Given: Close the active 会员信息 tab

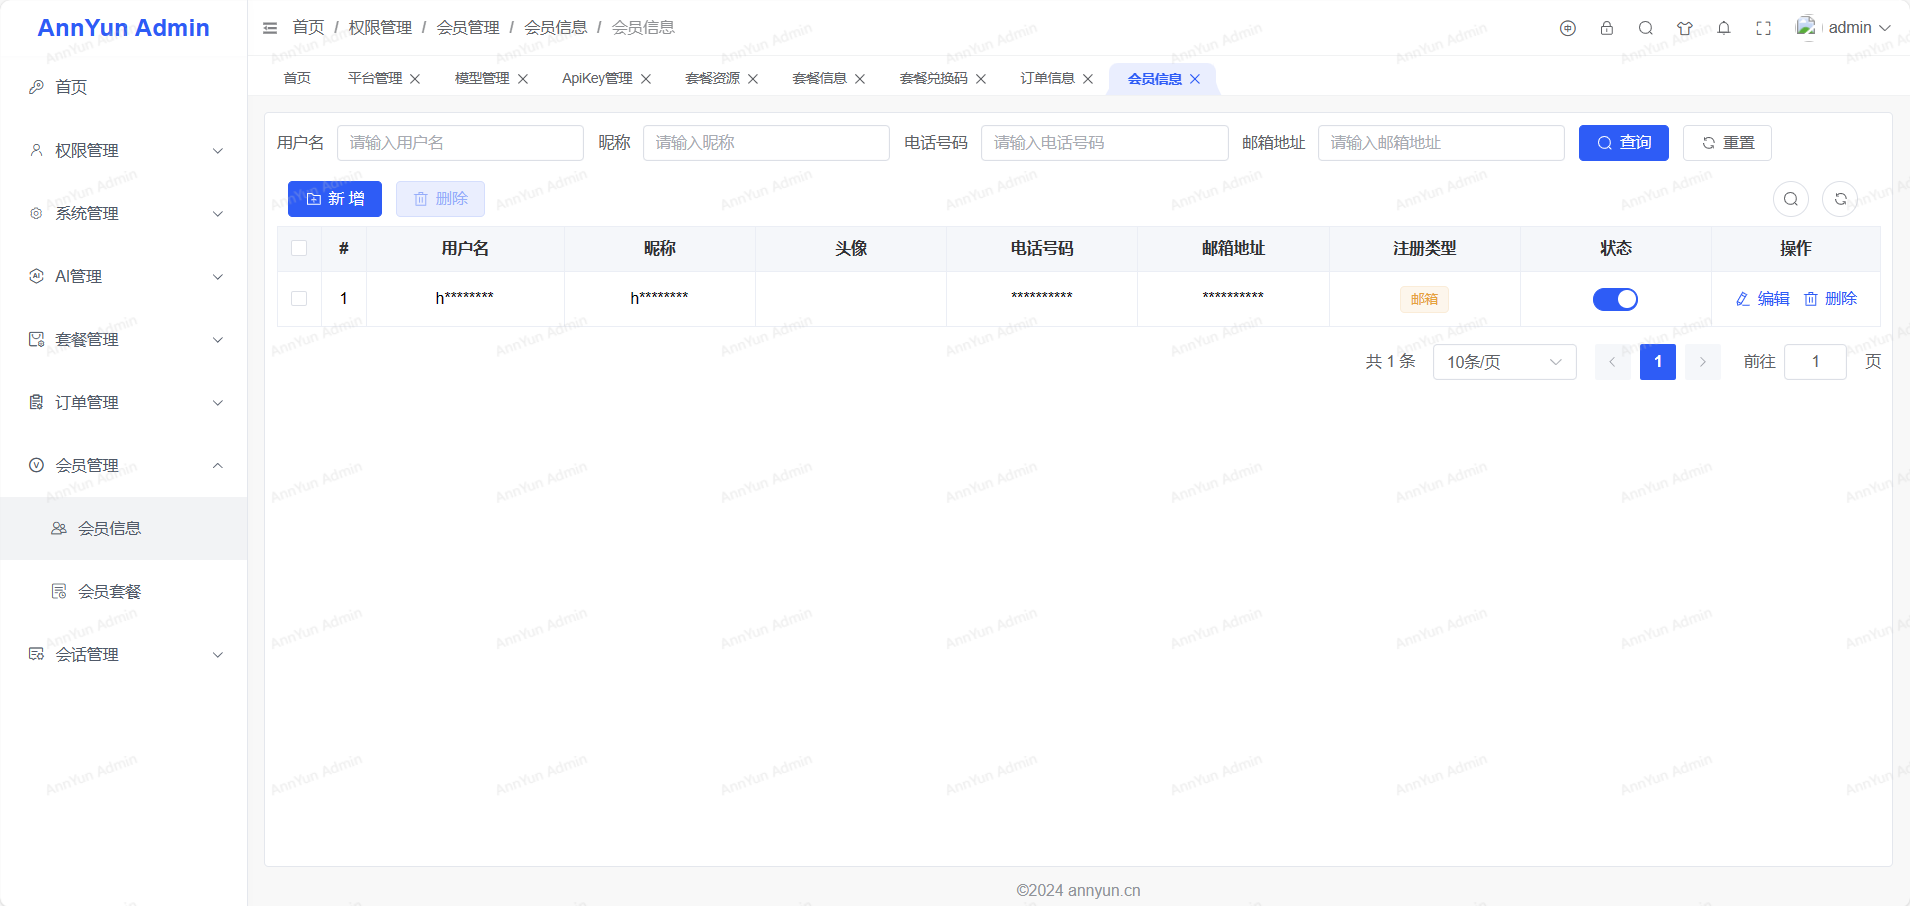Looking at the screenshot, I should [x=1195, y=79].
